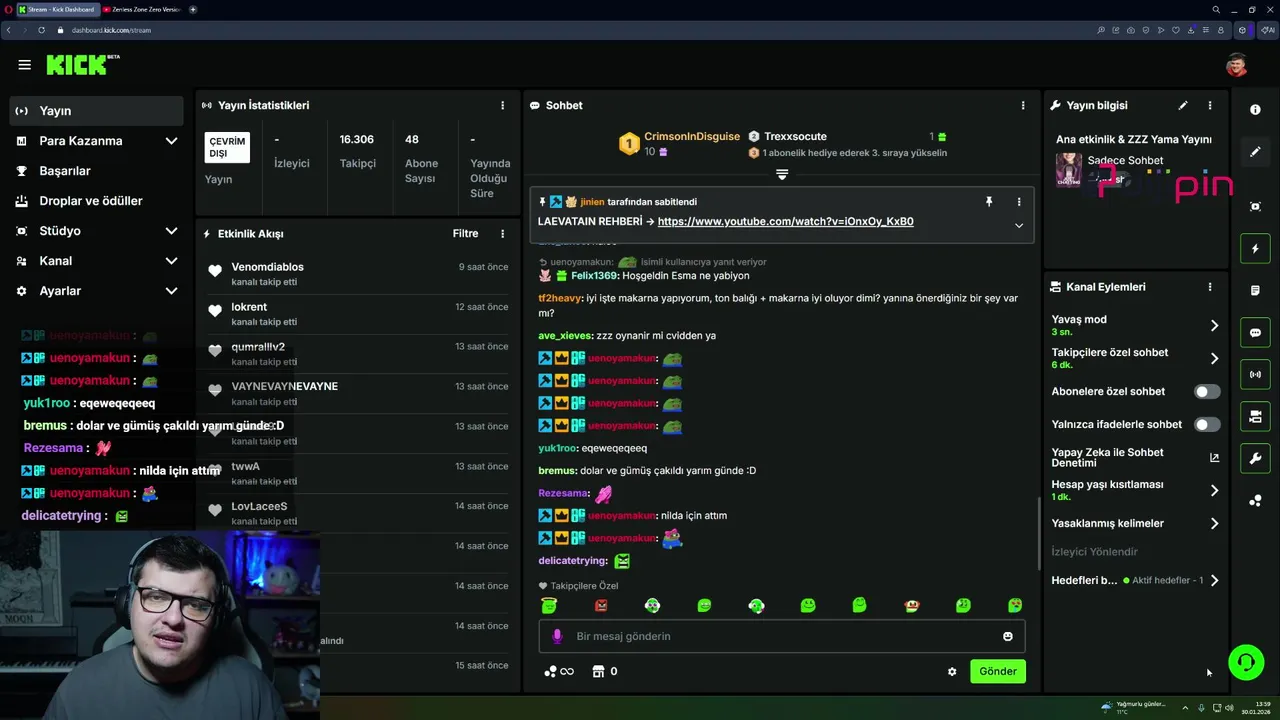Image resolution: width=1280 pixels, height=720 pixels.
Task: Click the pencil icon in right sidebar
Action: (1255, 152)
